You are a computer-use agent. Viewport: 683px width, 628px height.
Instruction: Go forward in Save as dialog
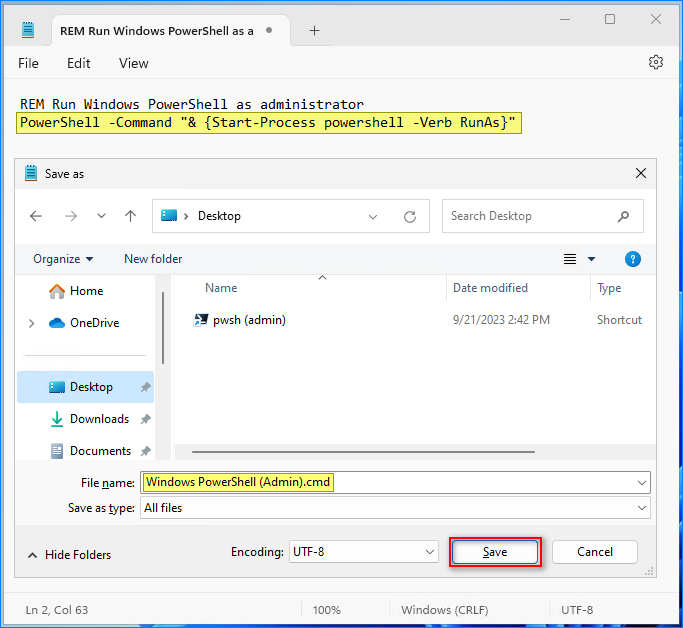(71, 216)
